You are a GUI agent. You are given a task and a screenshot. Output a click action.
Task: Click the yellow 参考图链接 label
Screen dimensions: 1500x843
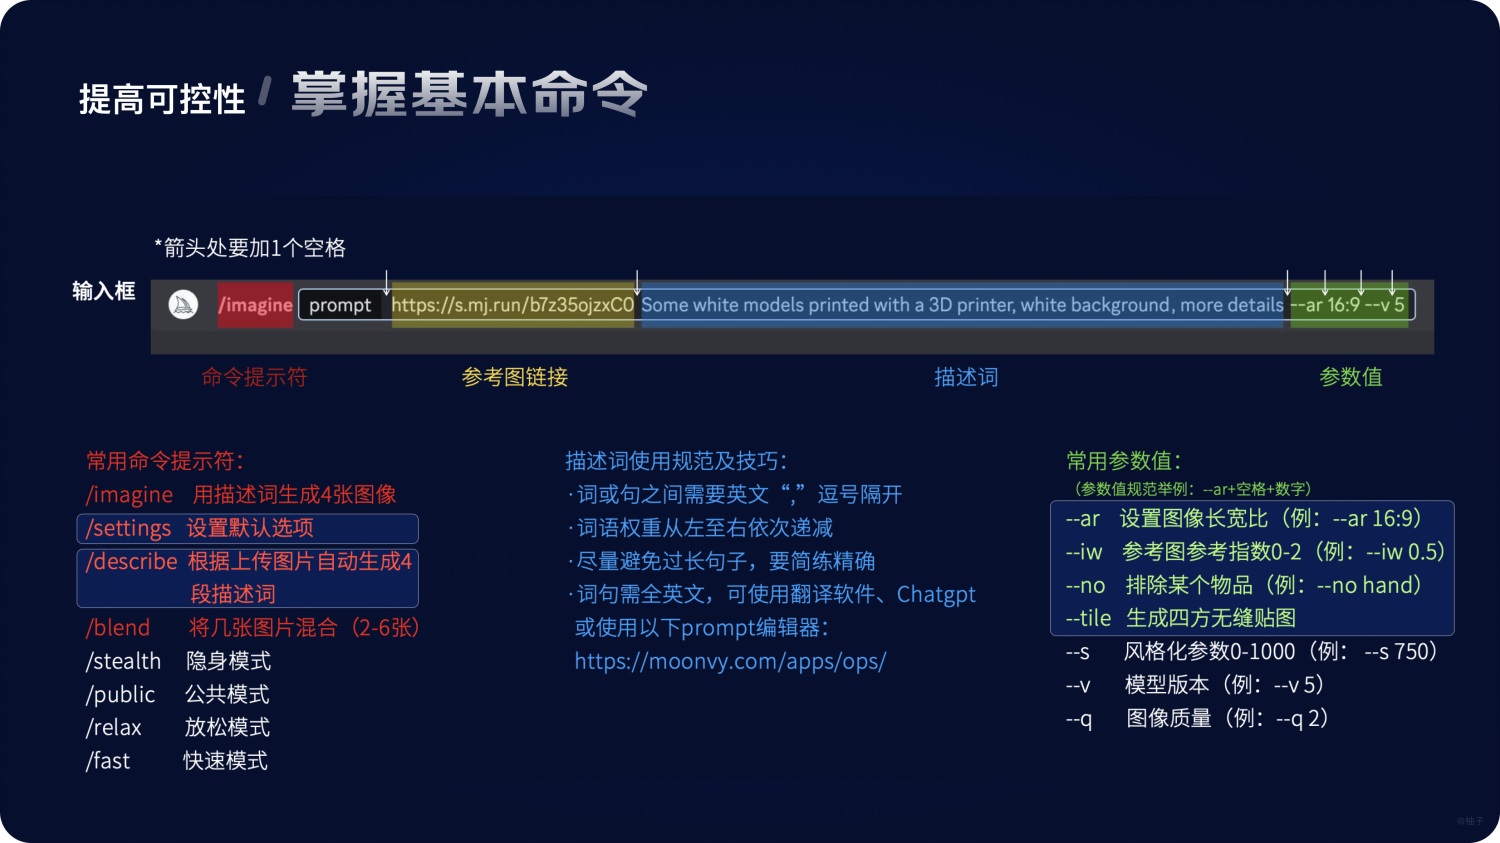(x=514, y=377)
